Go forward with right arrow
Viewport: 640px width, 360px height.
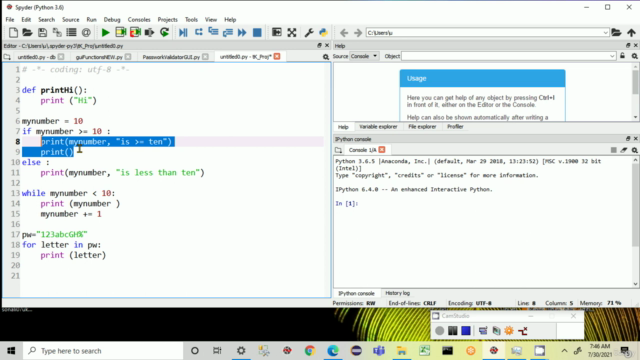point(358,33)
